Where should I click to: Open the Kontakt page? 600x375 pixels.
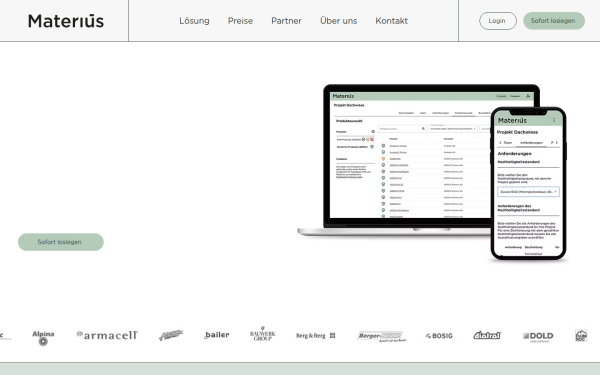391,21
